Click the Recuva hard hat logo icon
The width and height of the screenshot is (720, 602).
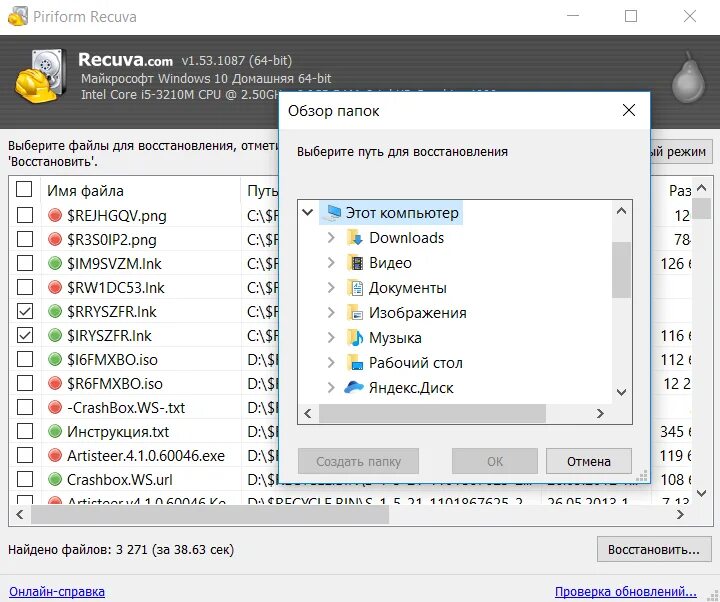40,76
